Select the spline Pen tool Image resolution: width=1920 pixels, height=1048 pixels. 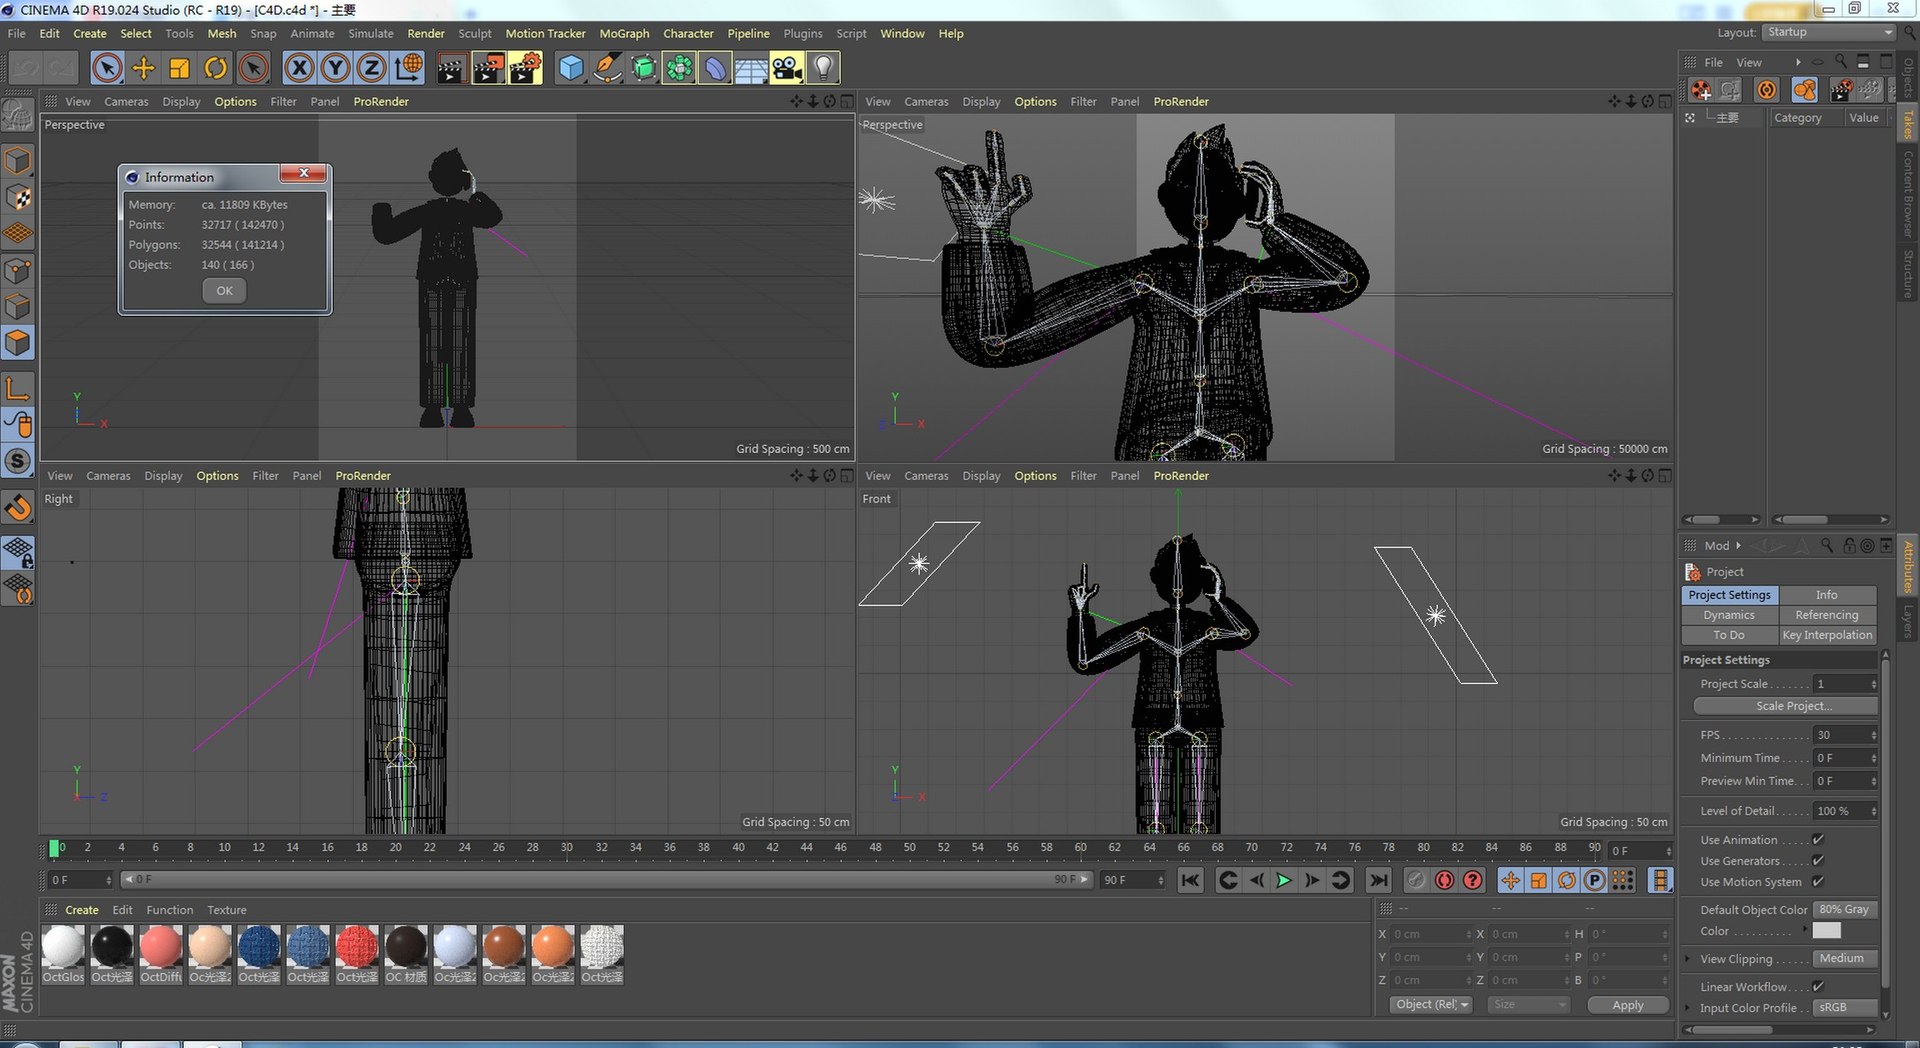pyautogui.click(x=607, y=68)
